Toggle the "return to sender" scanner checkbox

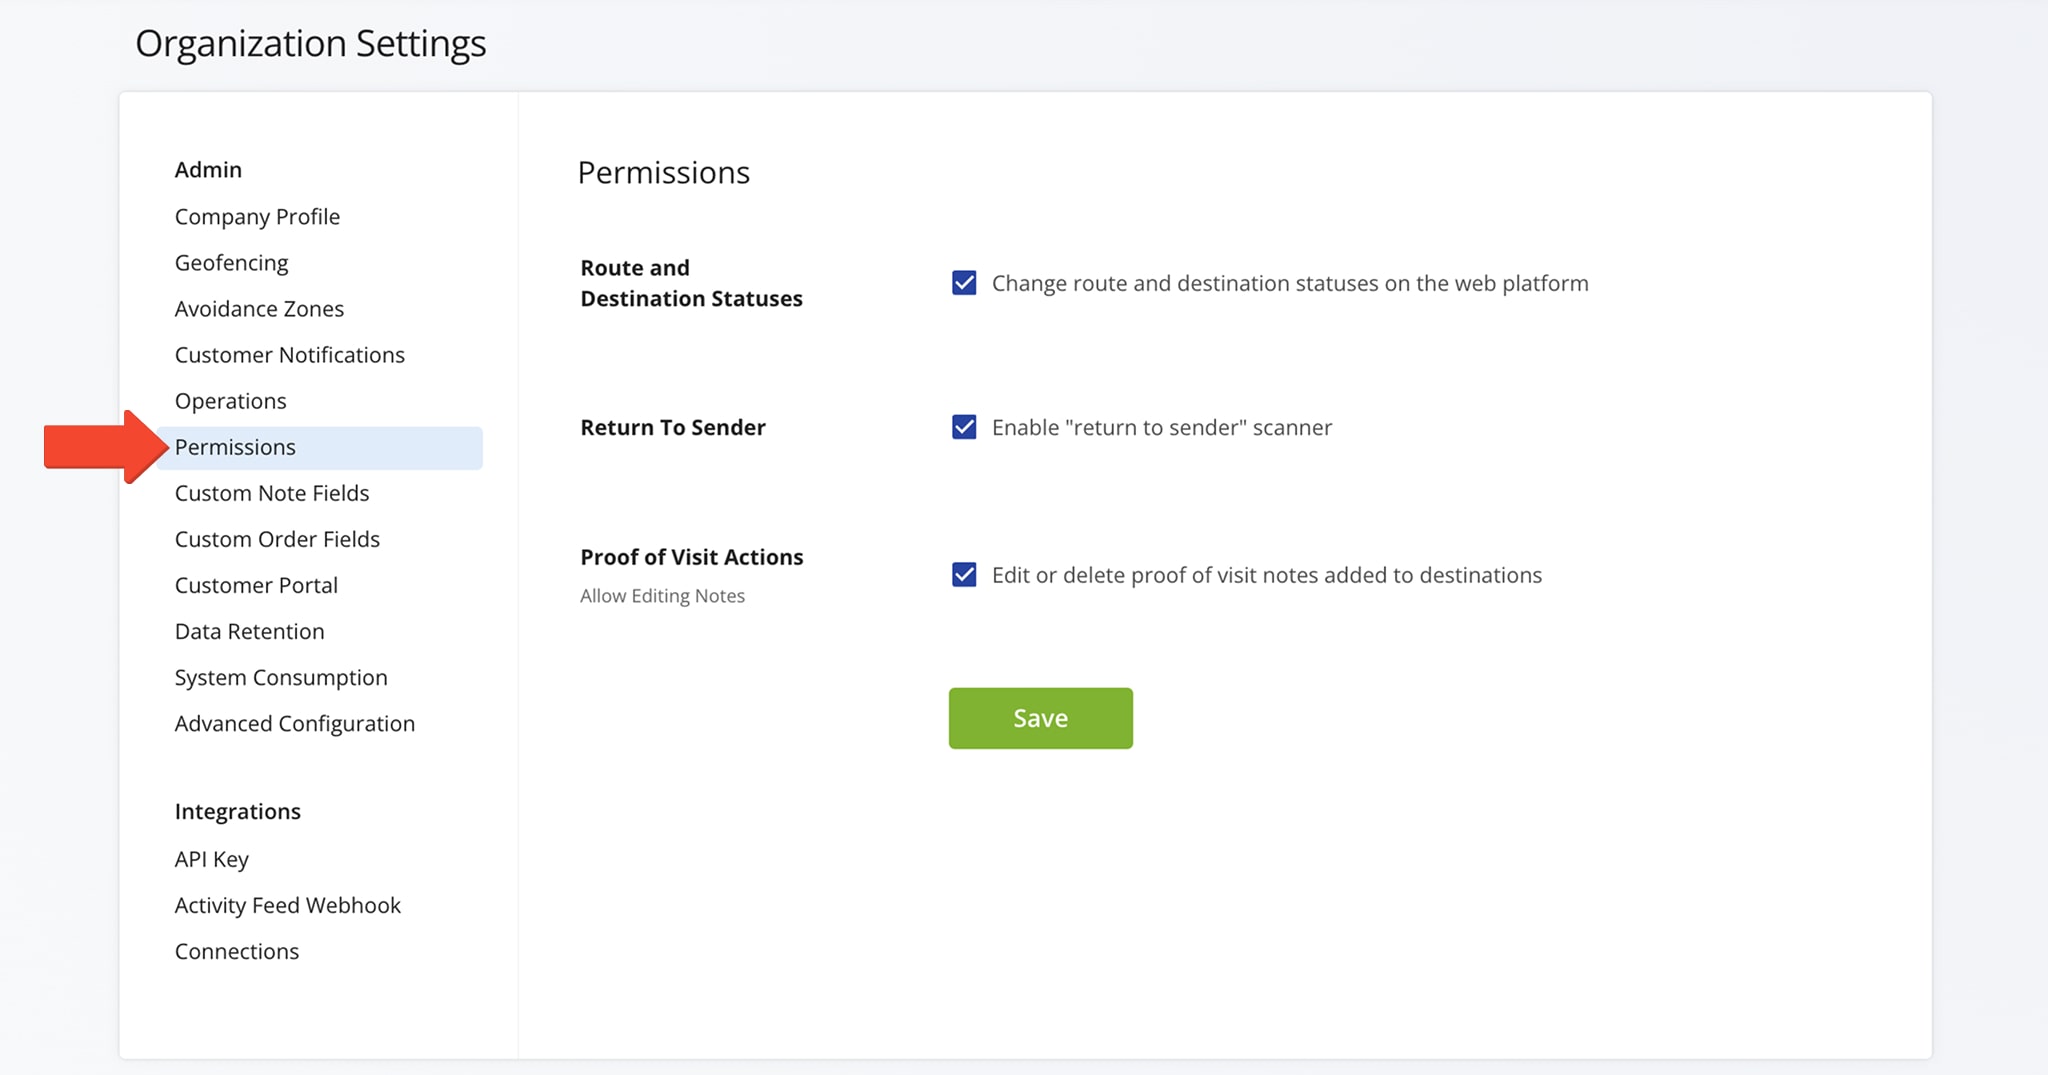(x=964, y=427)
